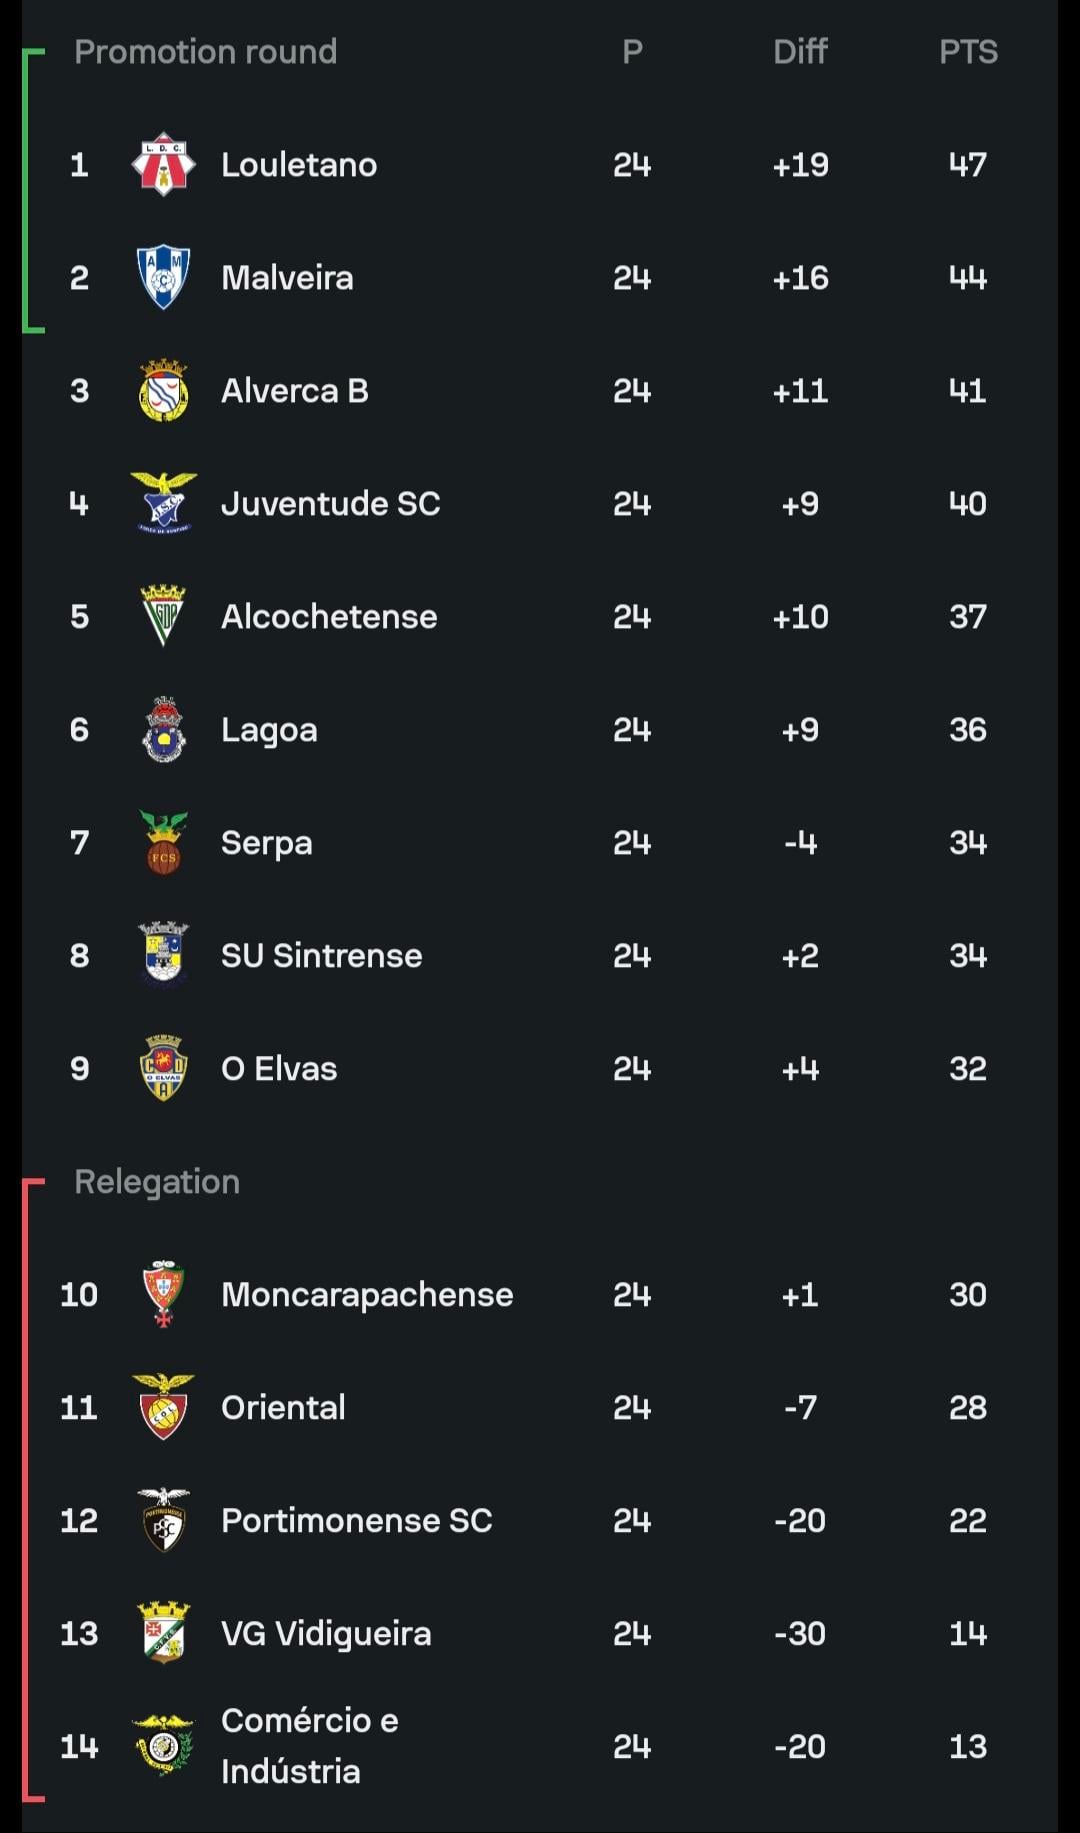Screen dimensions: 1080x1833
Task: Click the Diff column header
Action: point(800,52)
